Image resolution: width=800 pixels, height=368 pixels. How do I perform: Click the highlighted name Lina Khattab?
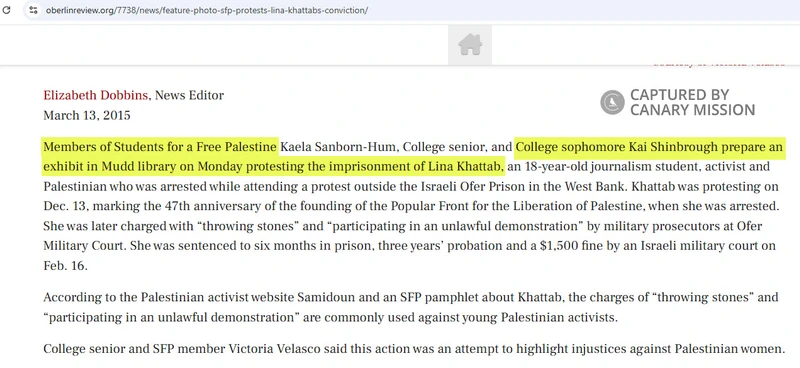click(x=466, y=167)
